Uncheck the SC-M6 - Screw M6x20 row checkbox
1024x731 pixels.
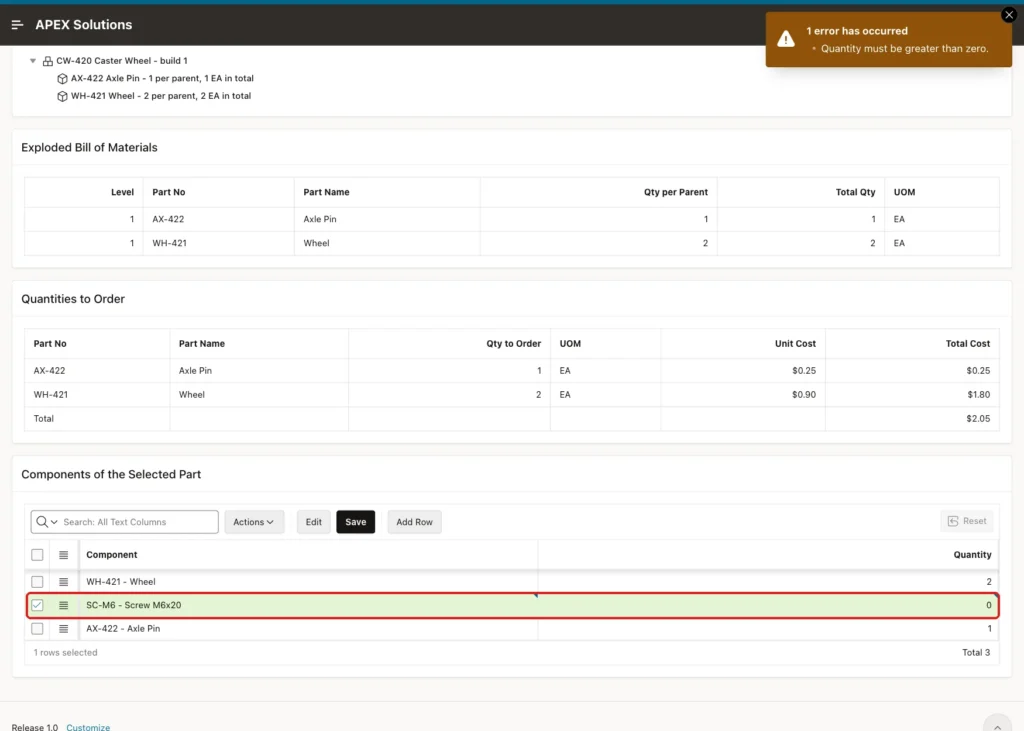pos(37,605)
